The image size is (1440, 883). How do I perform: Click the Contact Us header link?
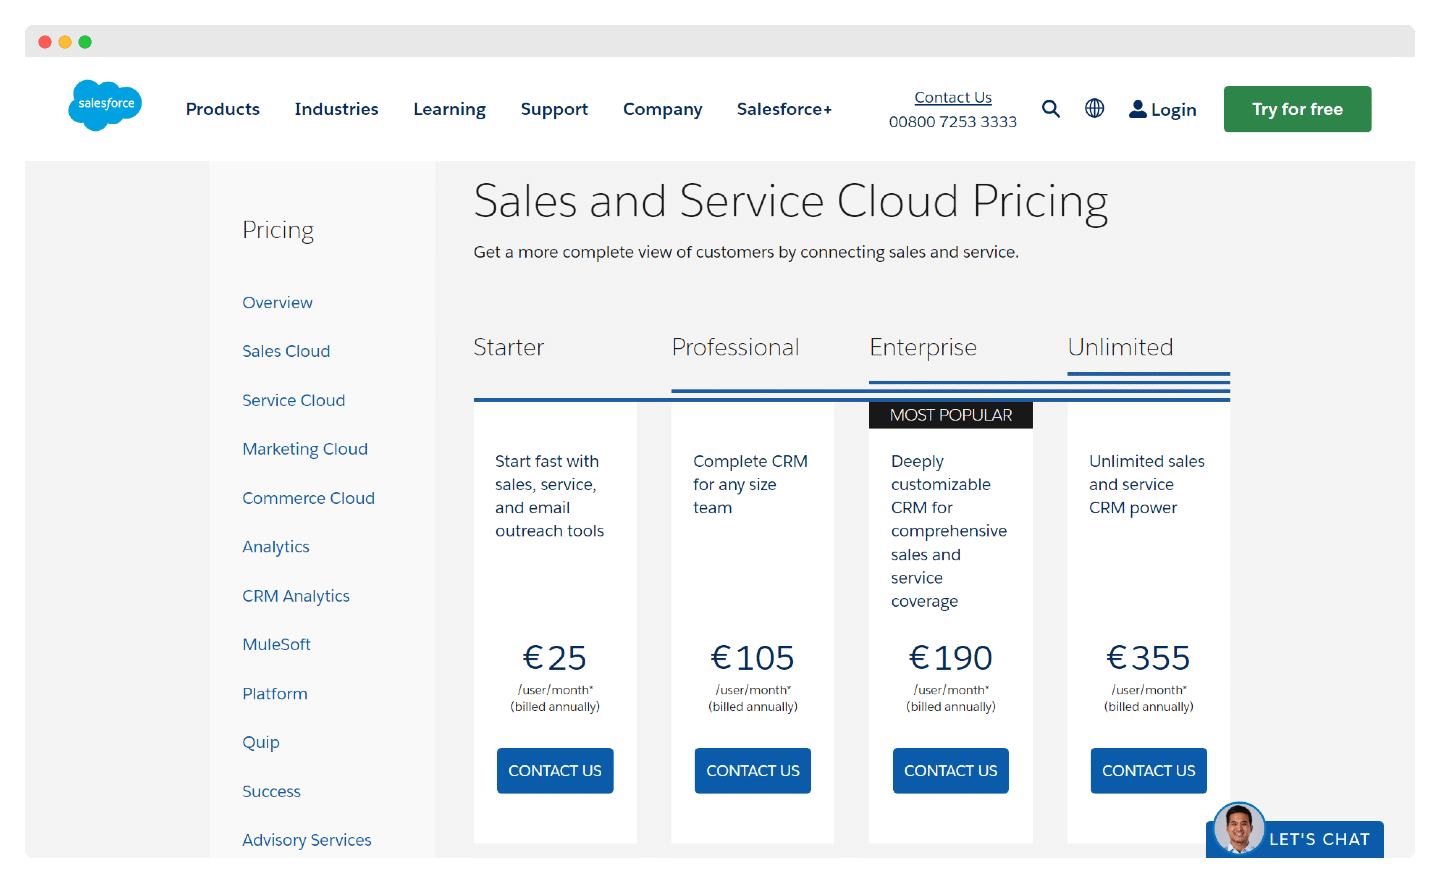pyautogui.click(x=953, y=97)
